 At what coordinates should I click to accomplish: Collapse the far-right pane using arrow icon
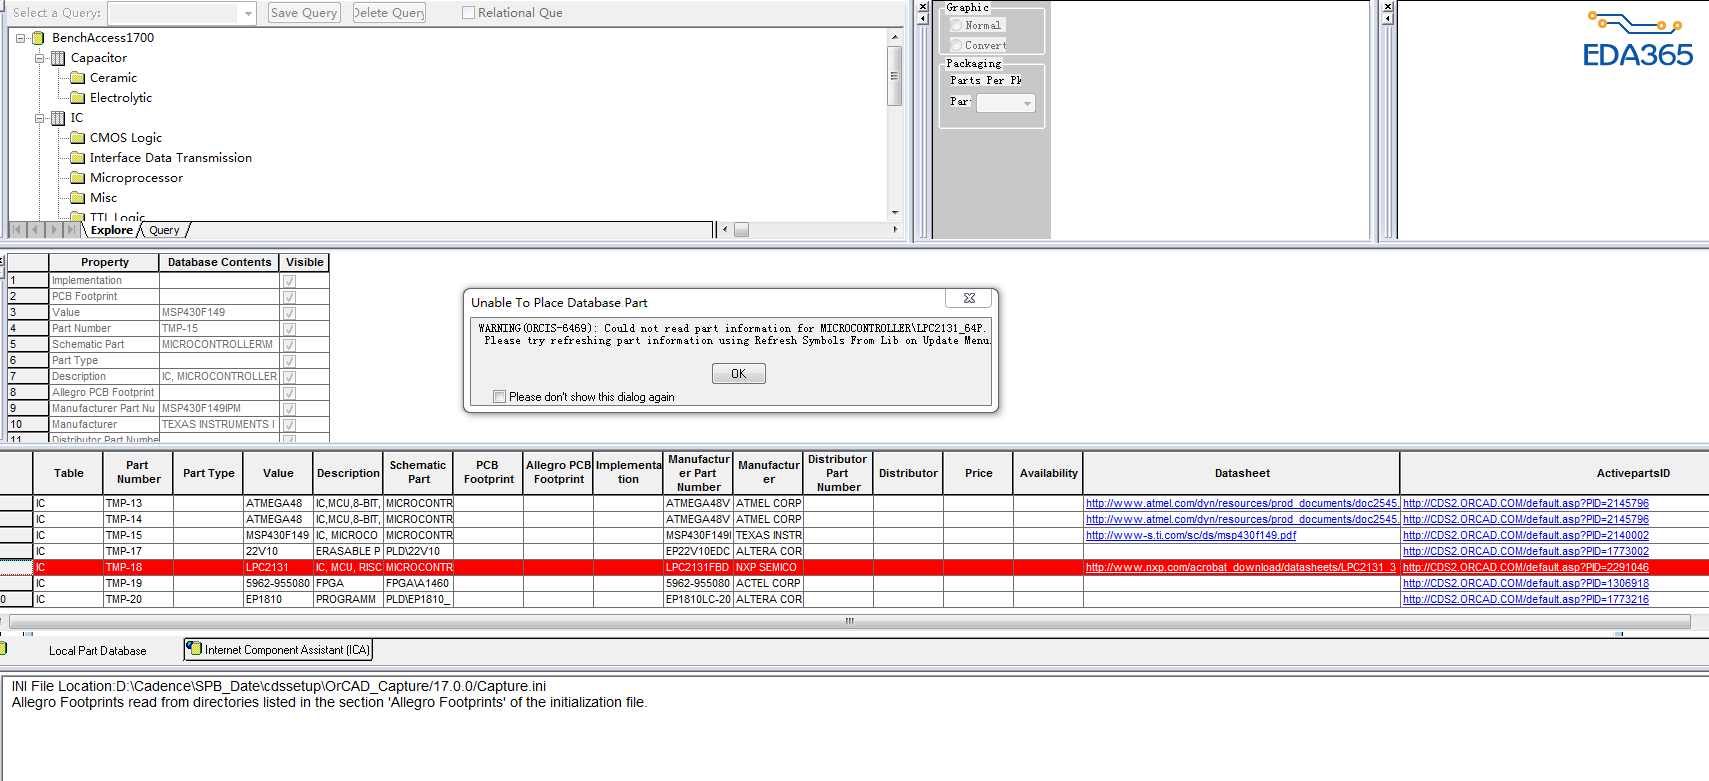(x=1387, y=19)
